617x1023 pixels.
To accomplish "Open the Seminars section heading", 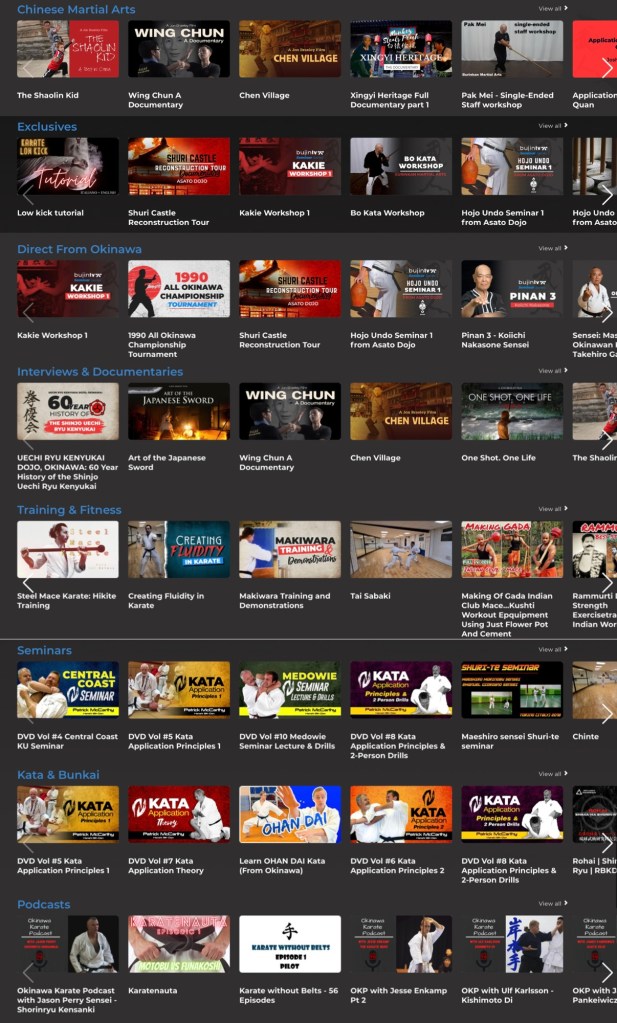I will 44,650.
